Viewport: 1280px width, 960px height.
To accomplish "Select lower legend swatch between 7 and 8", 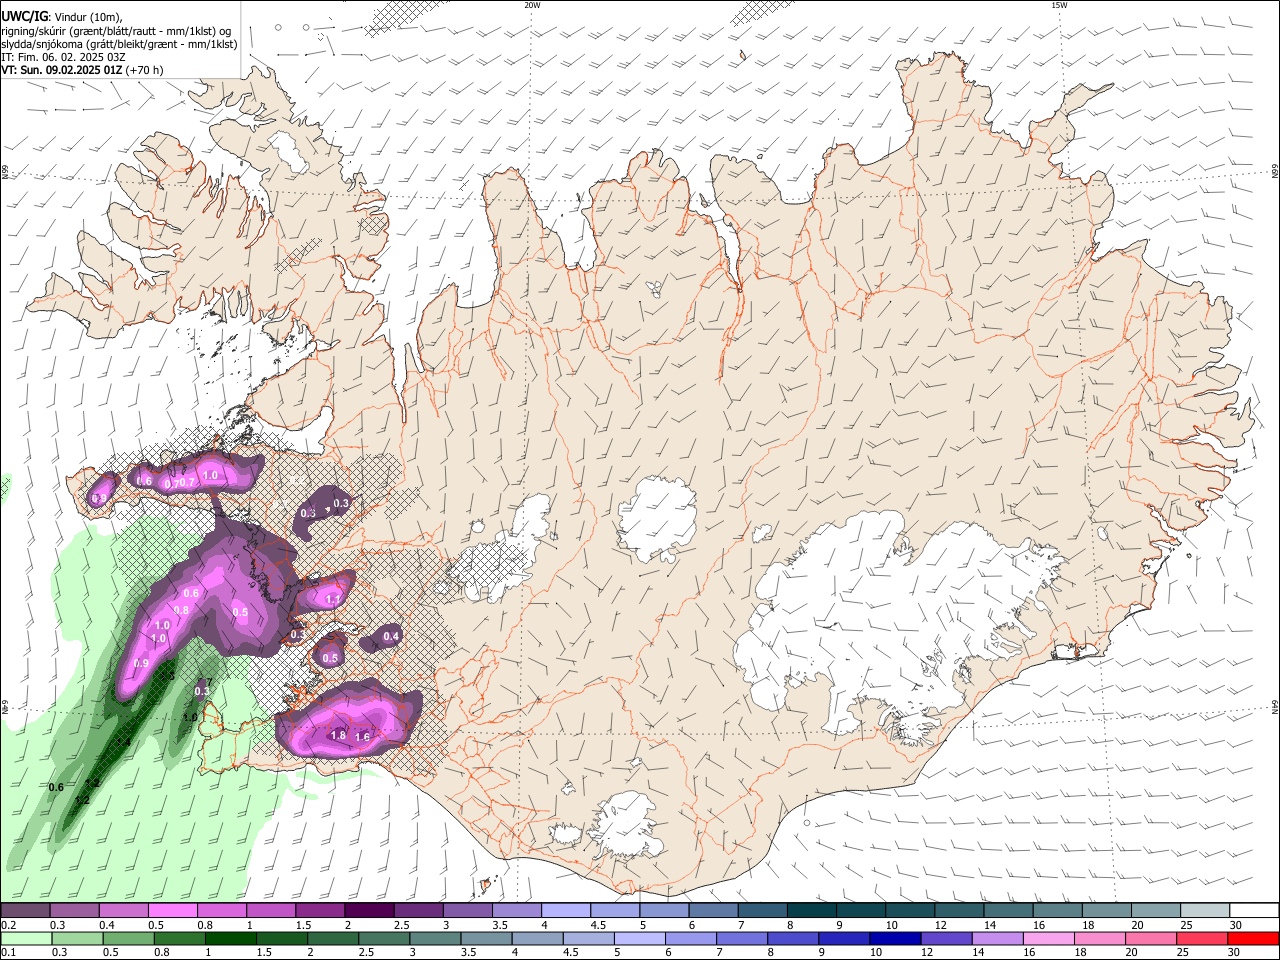I will [741, 939].
